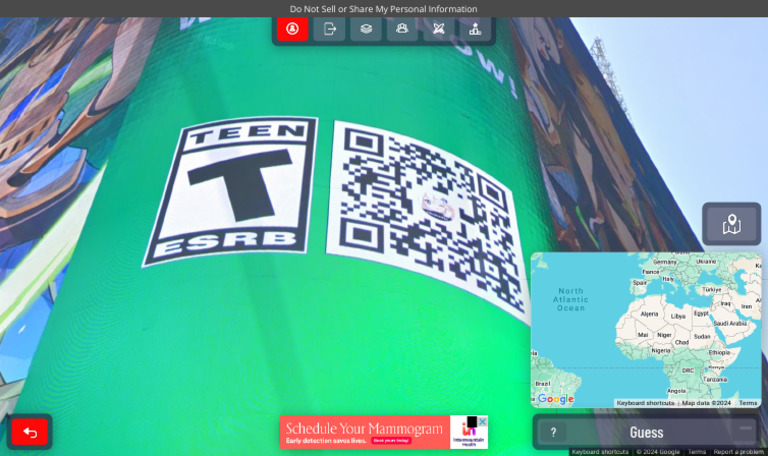Click Libya on the mini map
The height and width of the screenshot is (456, 768).
click(x=678, y=316)
